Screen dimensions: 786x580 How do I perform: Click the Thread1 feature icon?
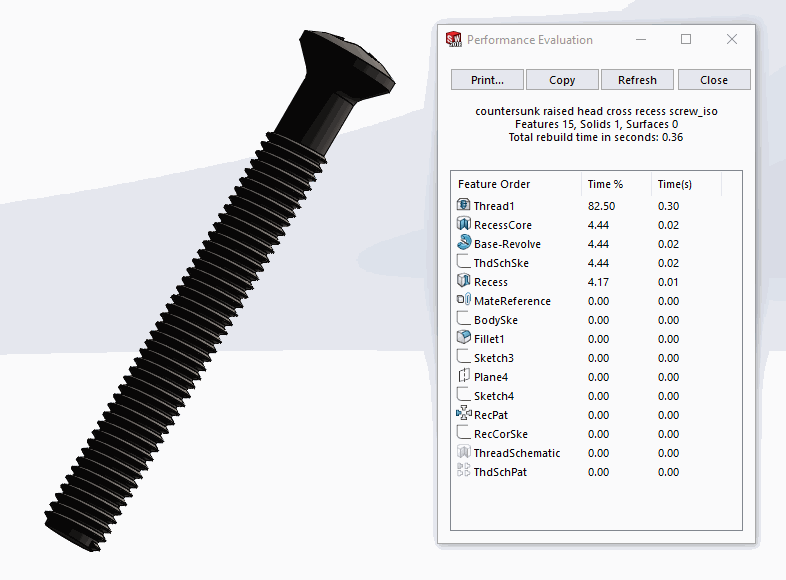[x=463, y=205]
